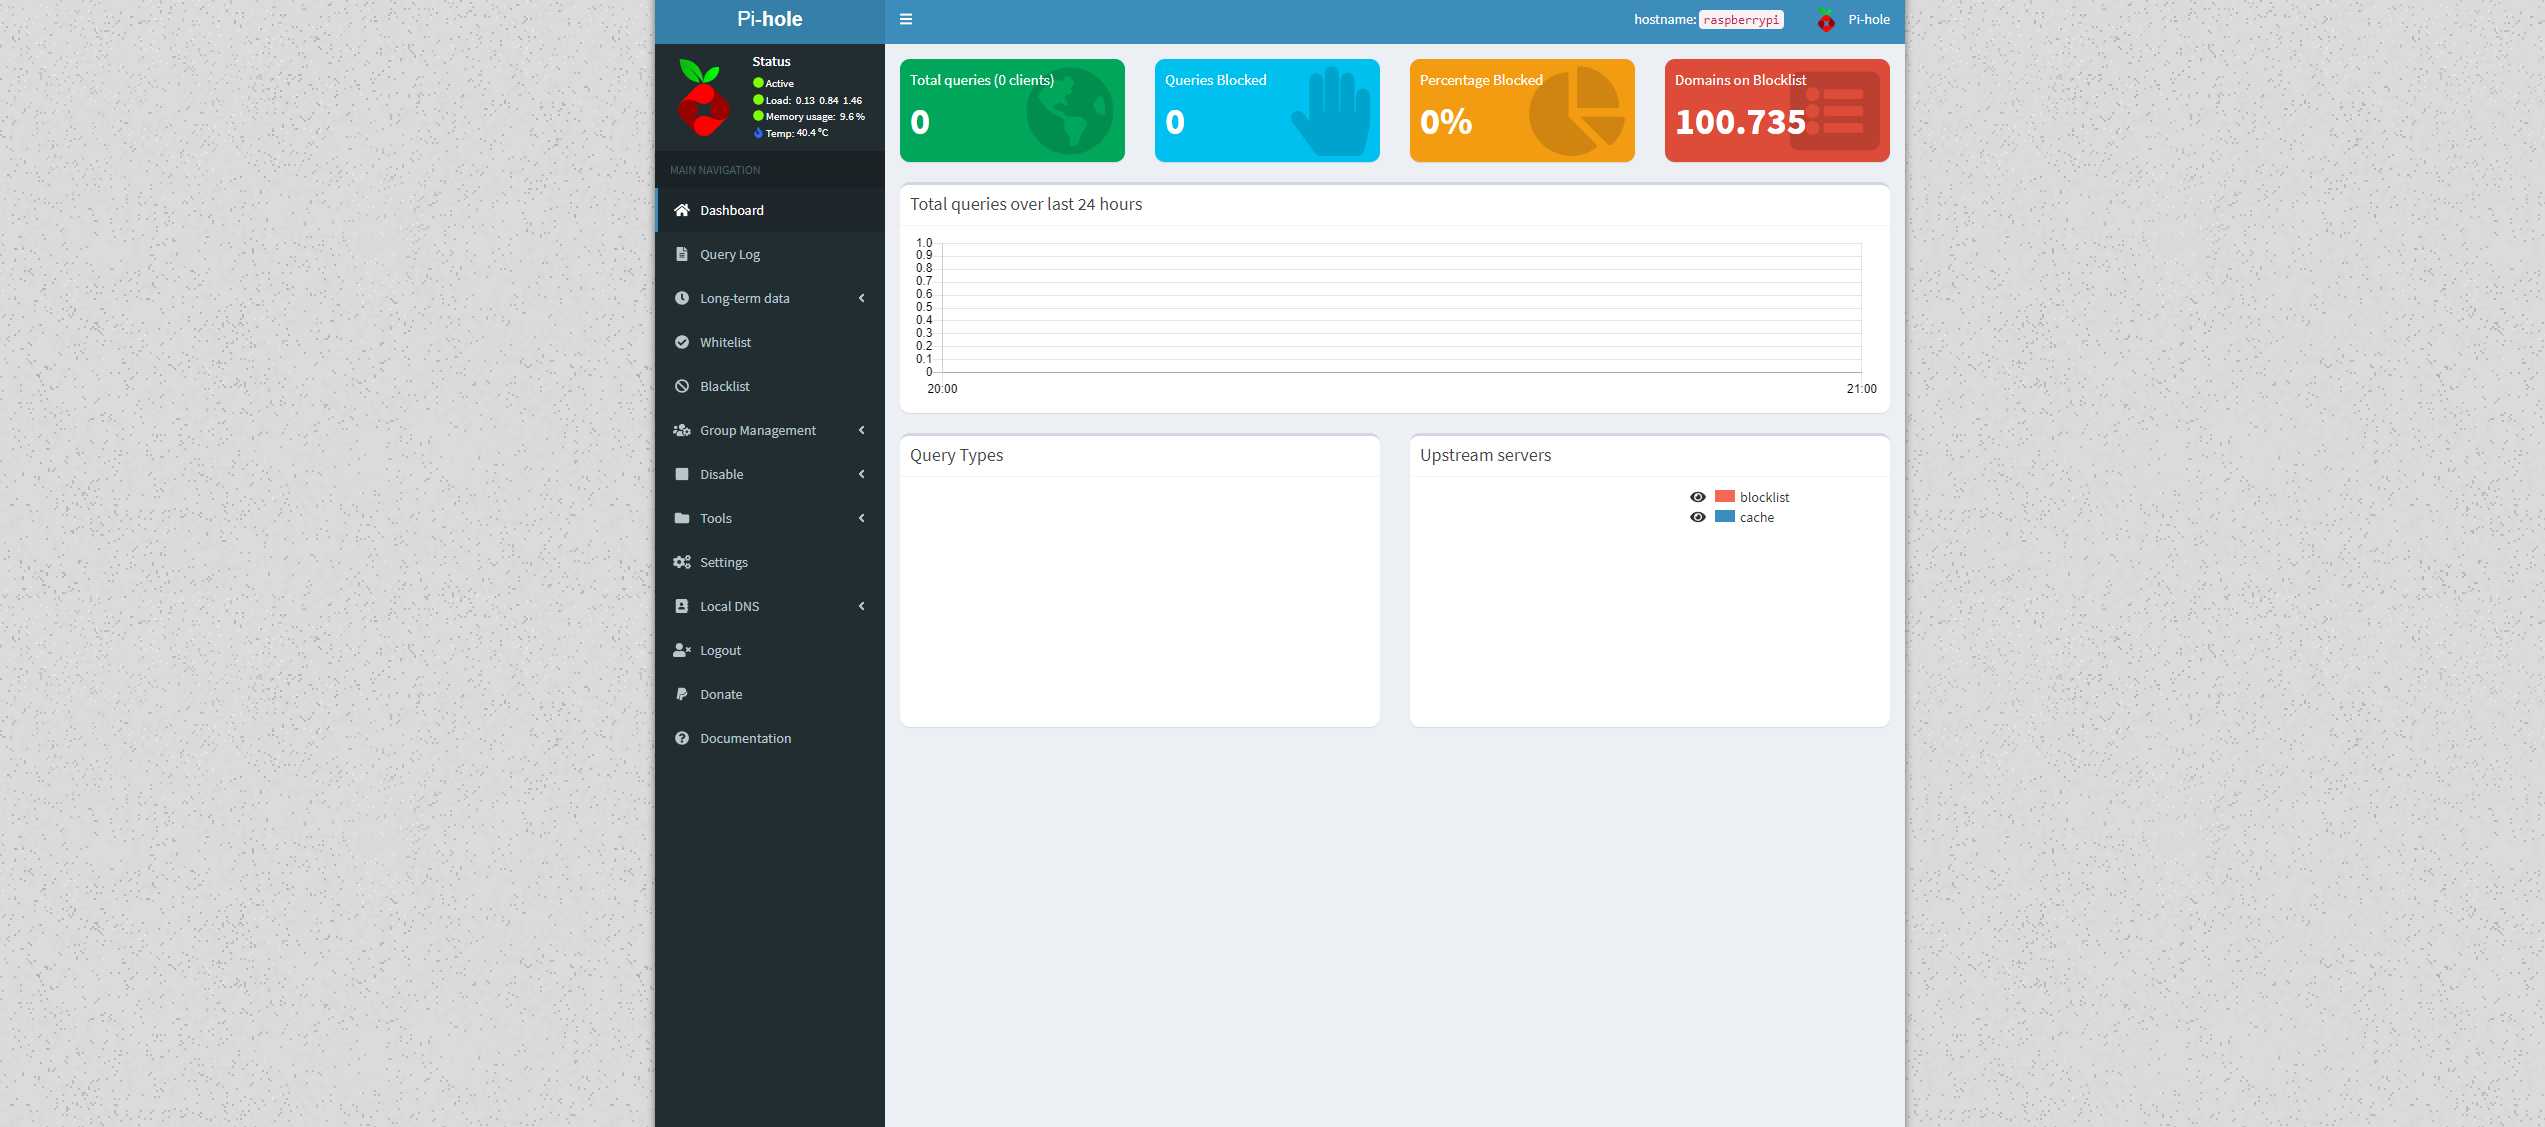Click the small Pi-hole icon in top bar
The height and width of the screenshot is (1127, 2545).
click(x=1826, y=20)
